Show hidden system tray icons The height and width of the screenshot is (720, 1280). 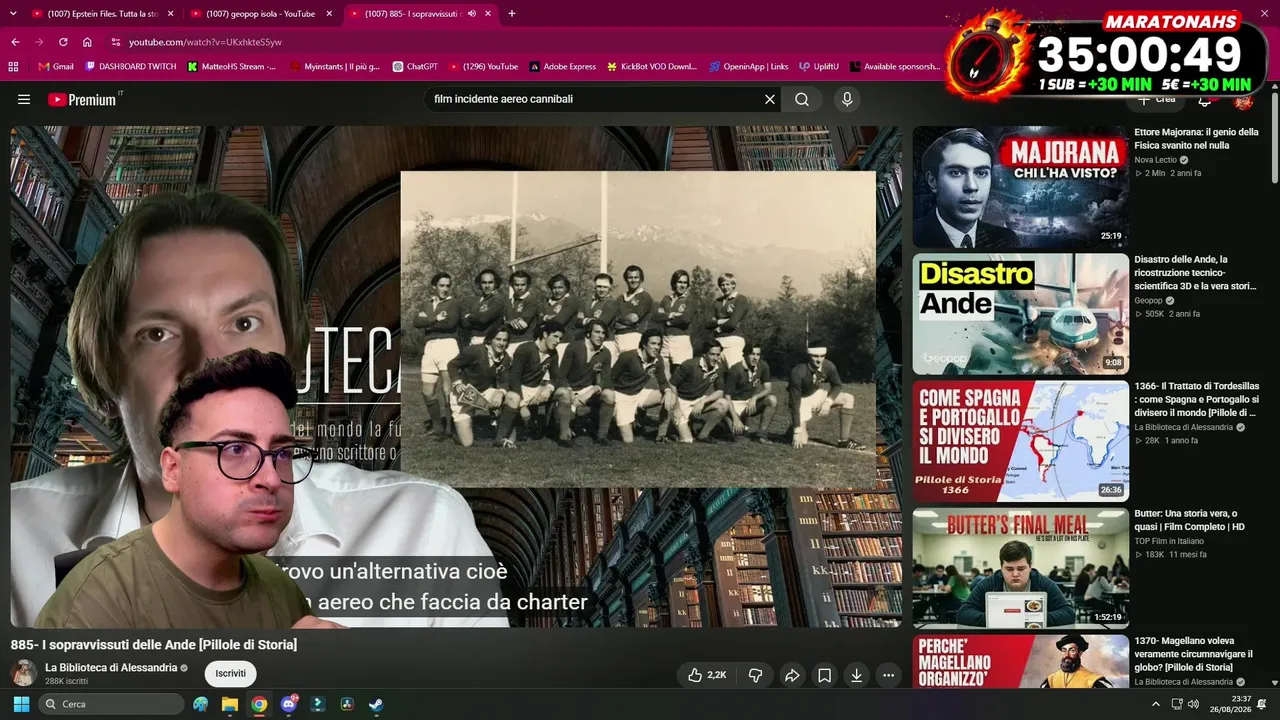tap(1156, 704)
